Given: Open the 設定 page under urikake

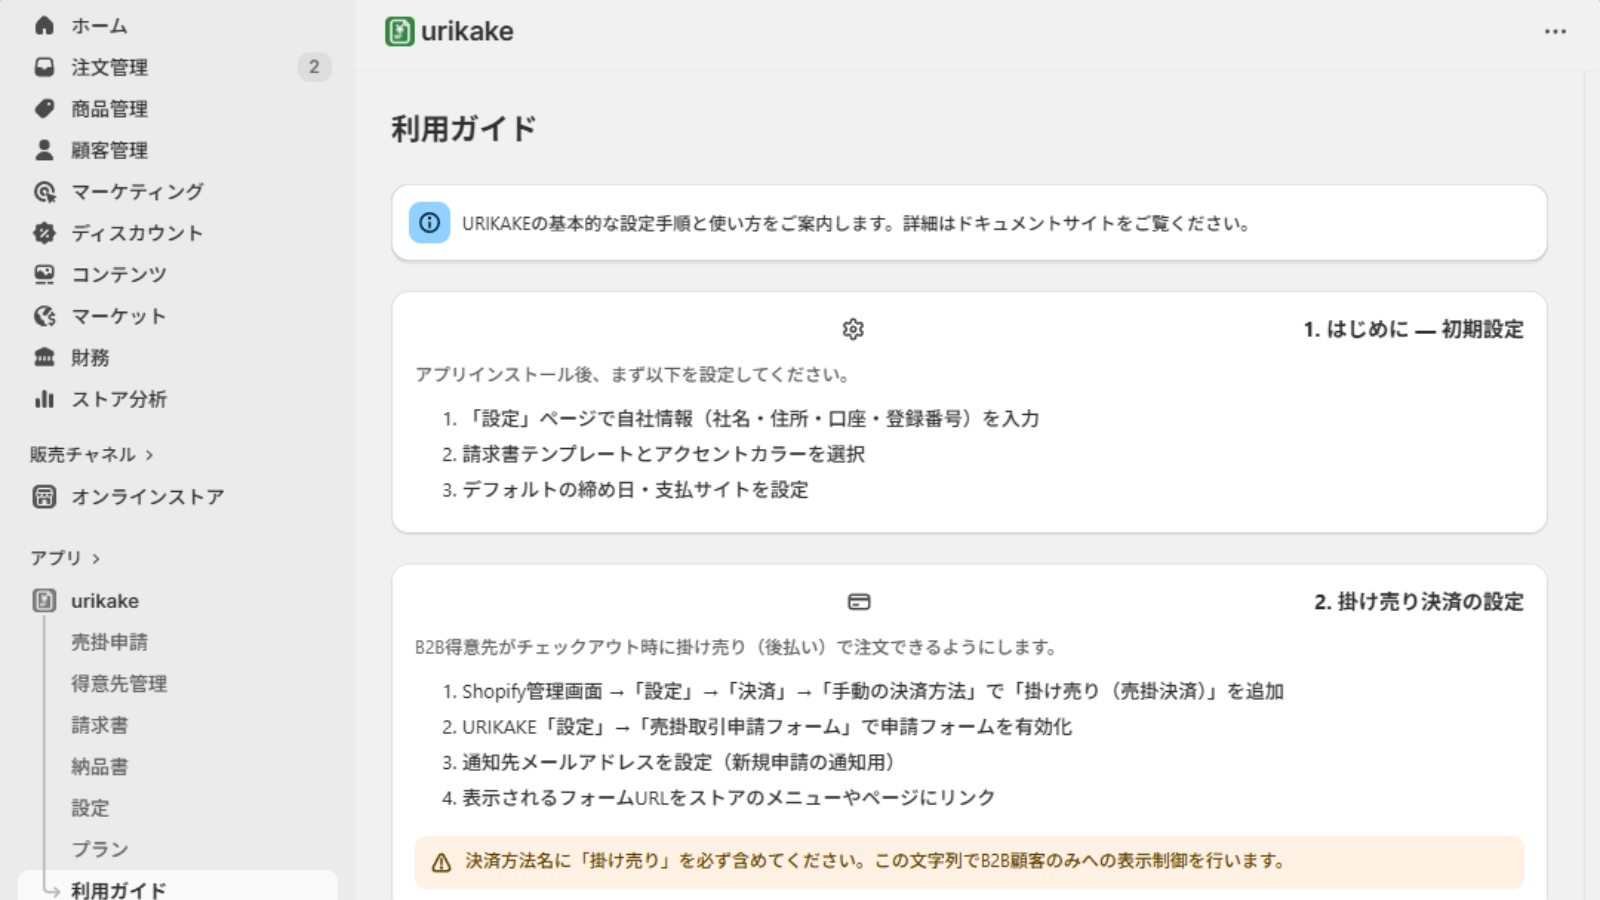Looking at the screenshot, I should click(x=90, y=808).
